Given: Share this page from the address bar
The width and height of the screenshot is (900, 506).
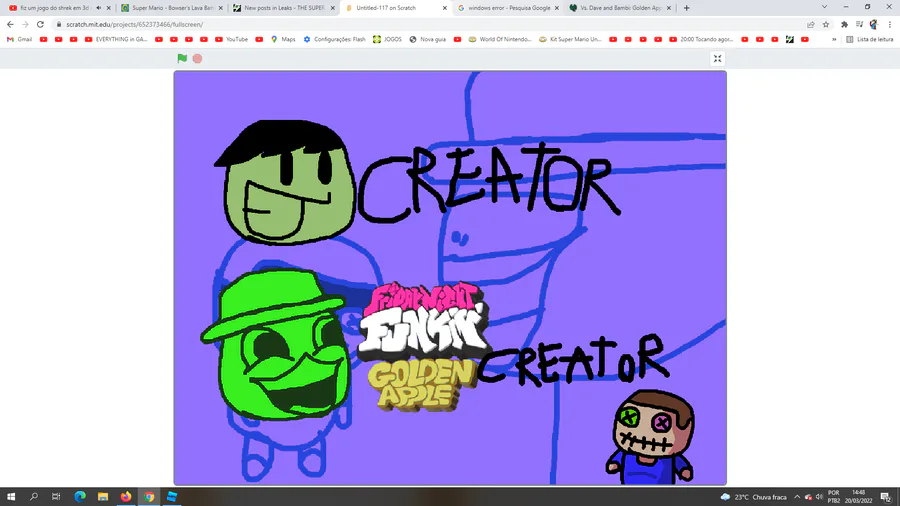Looking at the screenshot, I should click(x=810, y=25).
